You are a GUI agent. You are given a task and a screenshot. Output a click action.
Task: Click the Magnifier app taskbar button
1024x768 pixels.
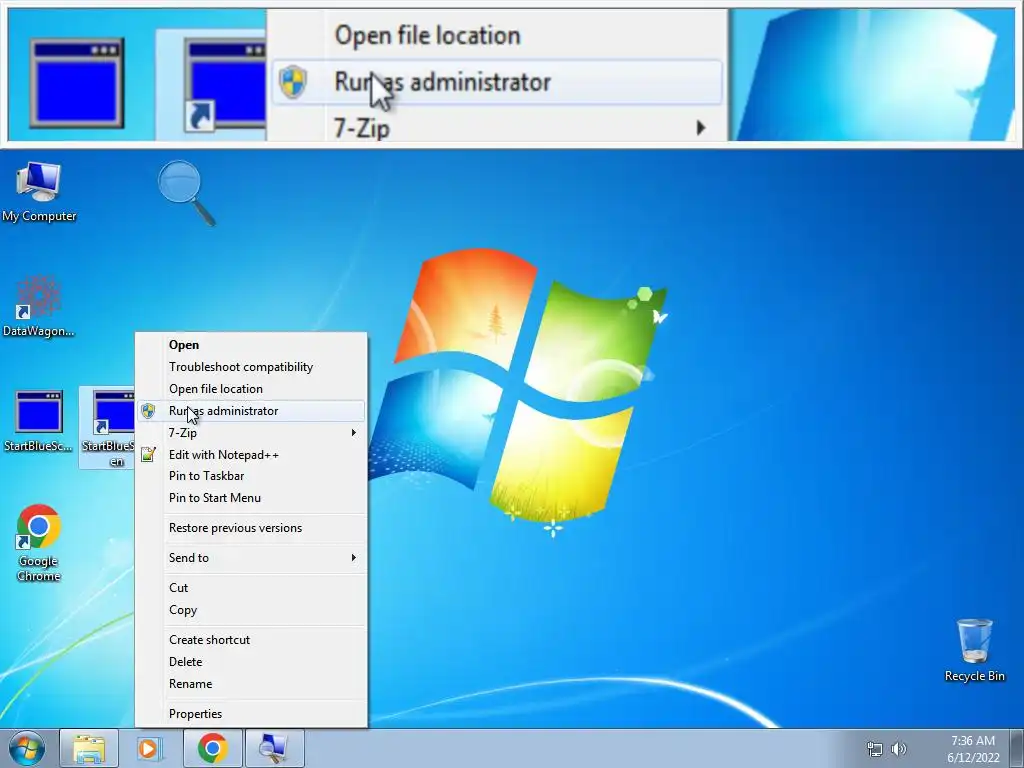point(274,748)
